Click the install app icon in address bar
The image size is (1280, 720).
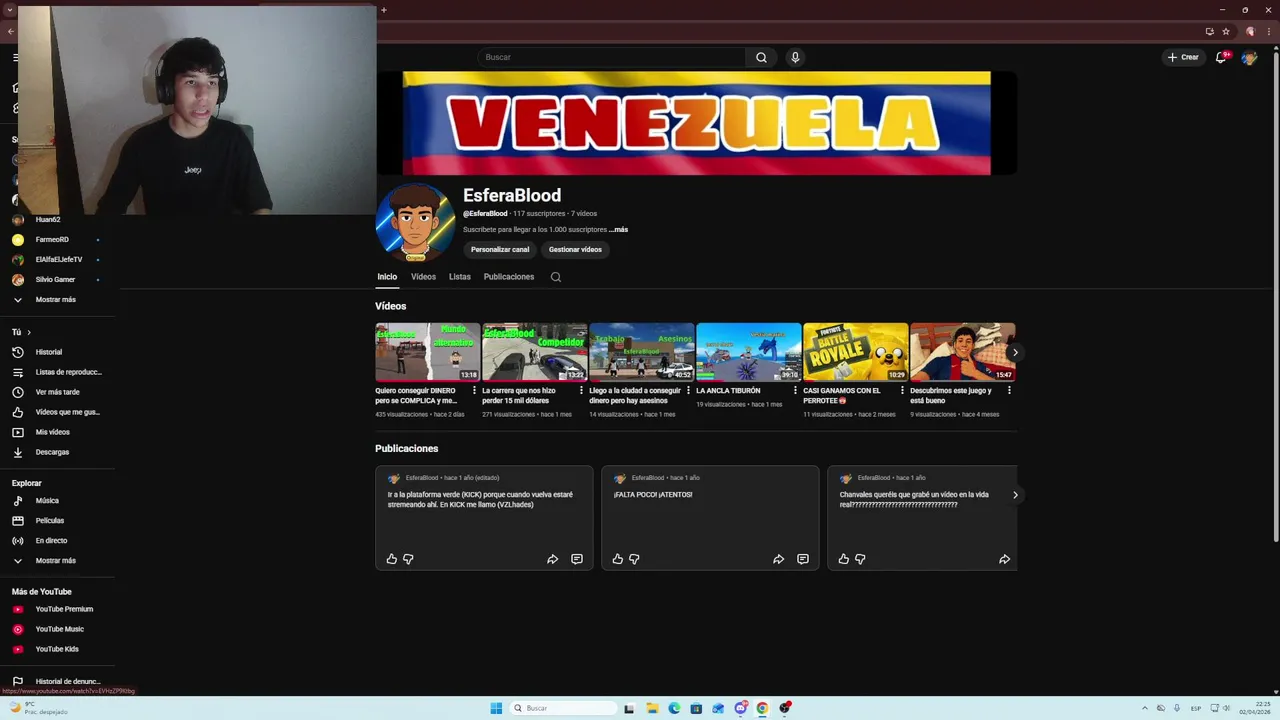coord(1209,31)
